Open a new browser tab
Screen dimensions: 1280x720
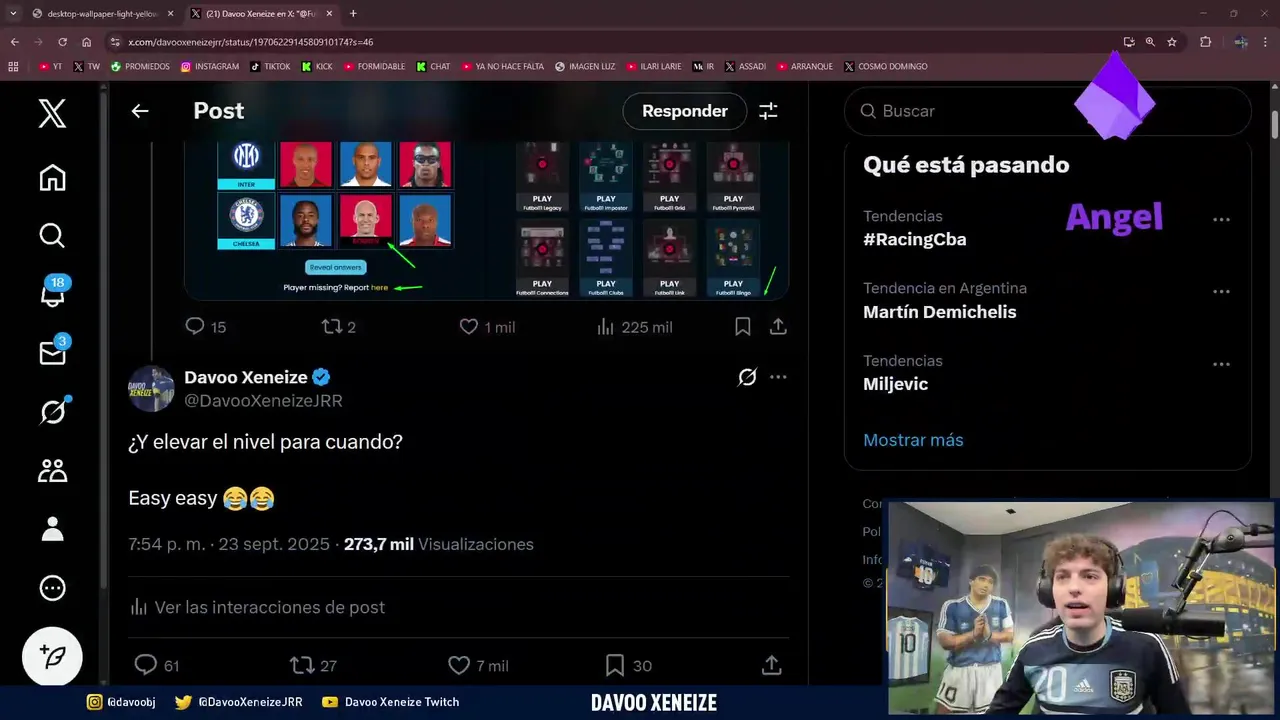tap(353, 14)
